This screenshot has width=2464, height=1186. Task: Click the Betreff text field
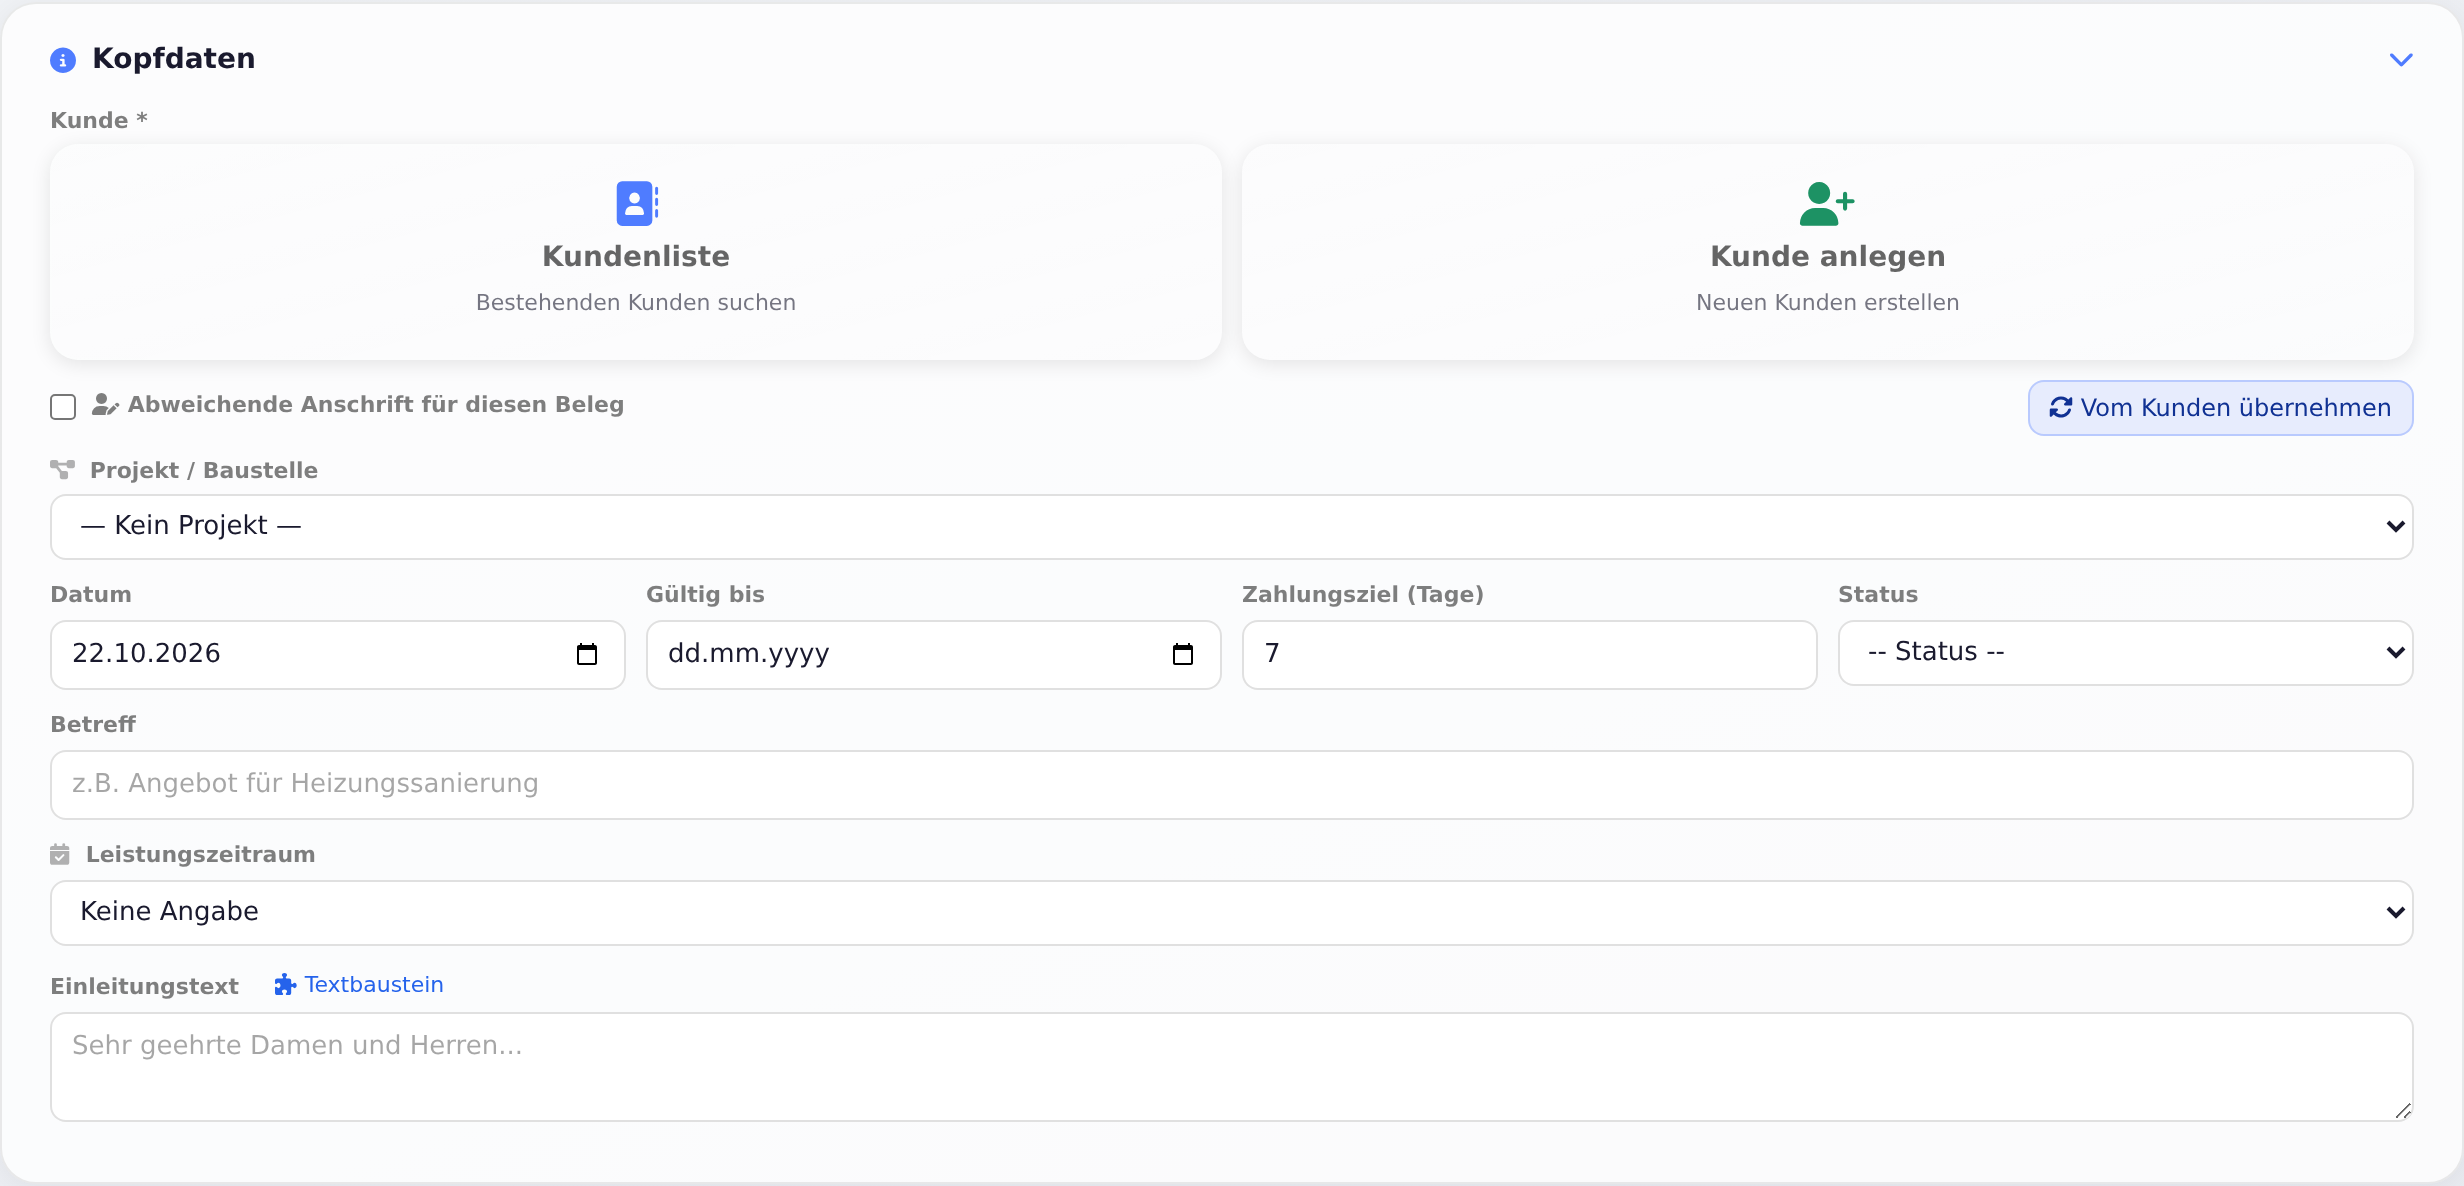pos(1231,784)
